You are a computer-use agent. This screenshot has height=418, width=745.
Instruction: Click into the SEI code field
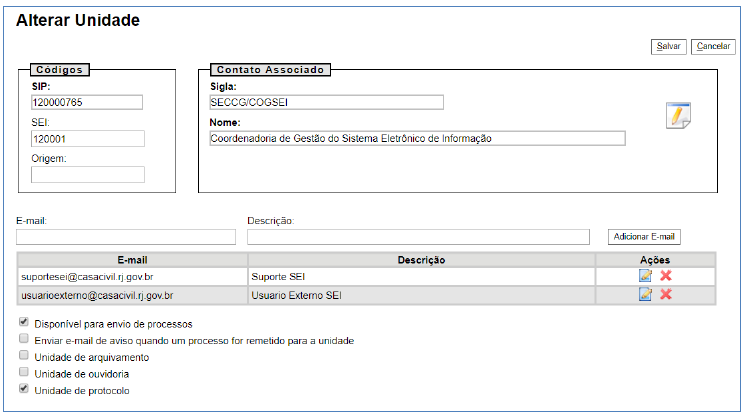[x=87, y=139]
